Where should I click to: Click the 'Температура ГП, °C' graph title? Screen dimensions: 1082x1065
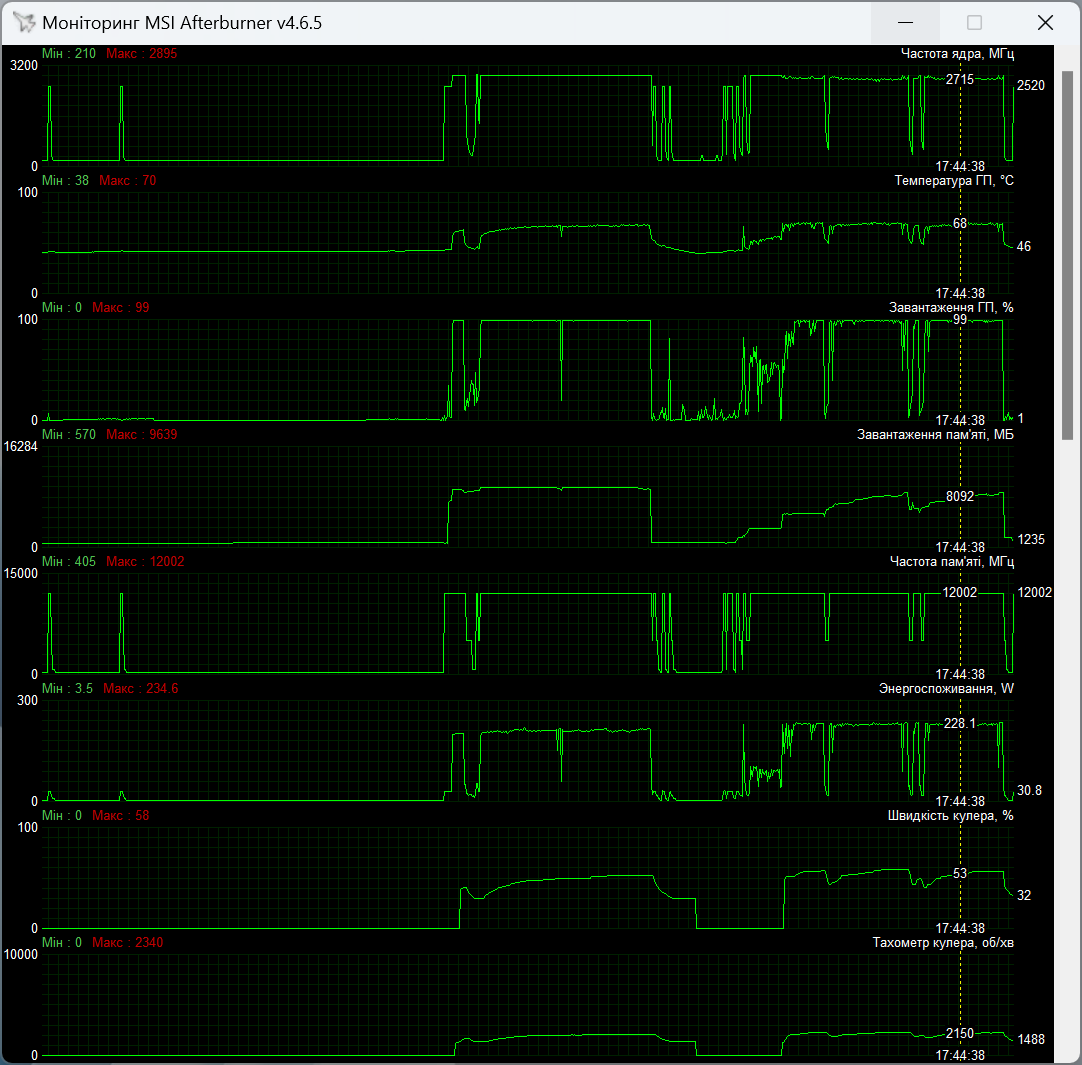[x=954, y=181]
